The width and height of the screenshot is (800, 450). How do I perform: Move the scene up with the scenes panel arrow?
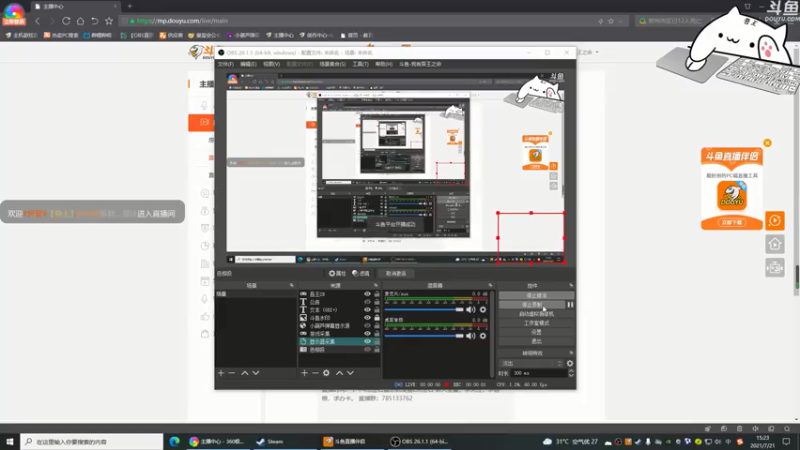[x=245, y=373]
